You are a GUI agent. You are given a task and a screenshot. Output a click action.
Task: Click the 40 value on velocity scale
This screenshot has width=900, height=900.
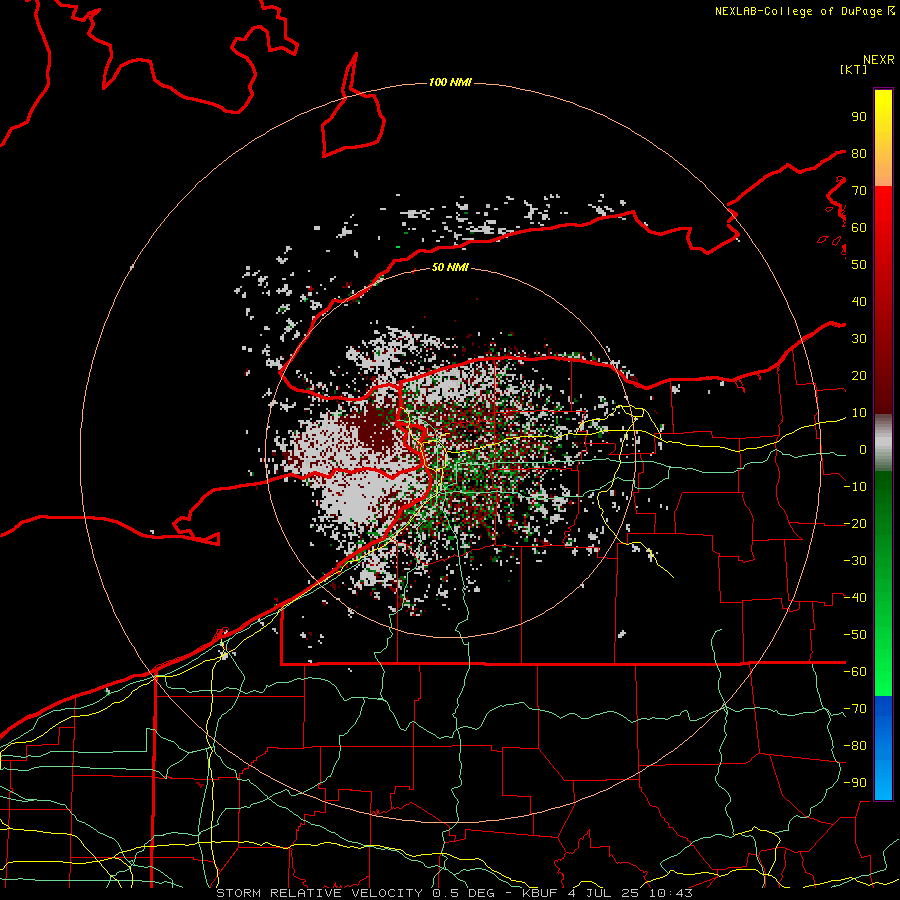(x=859, y=302)
